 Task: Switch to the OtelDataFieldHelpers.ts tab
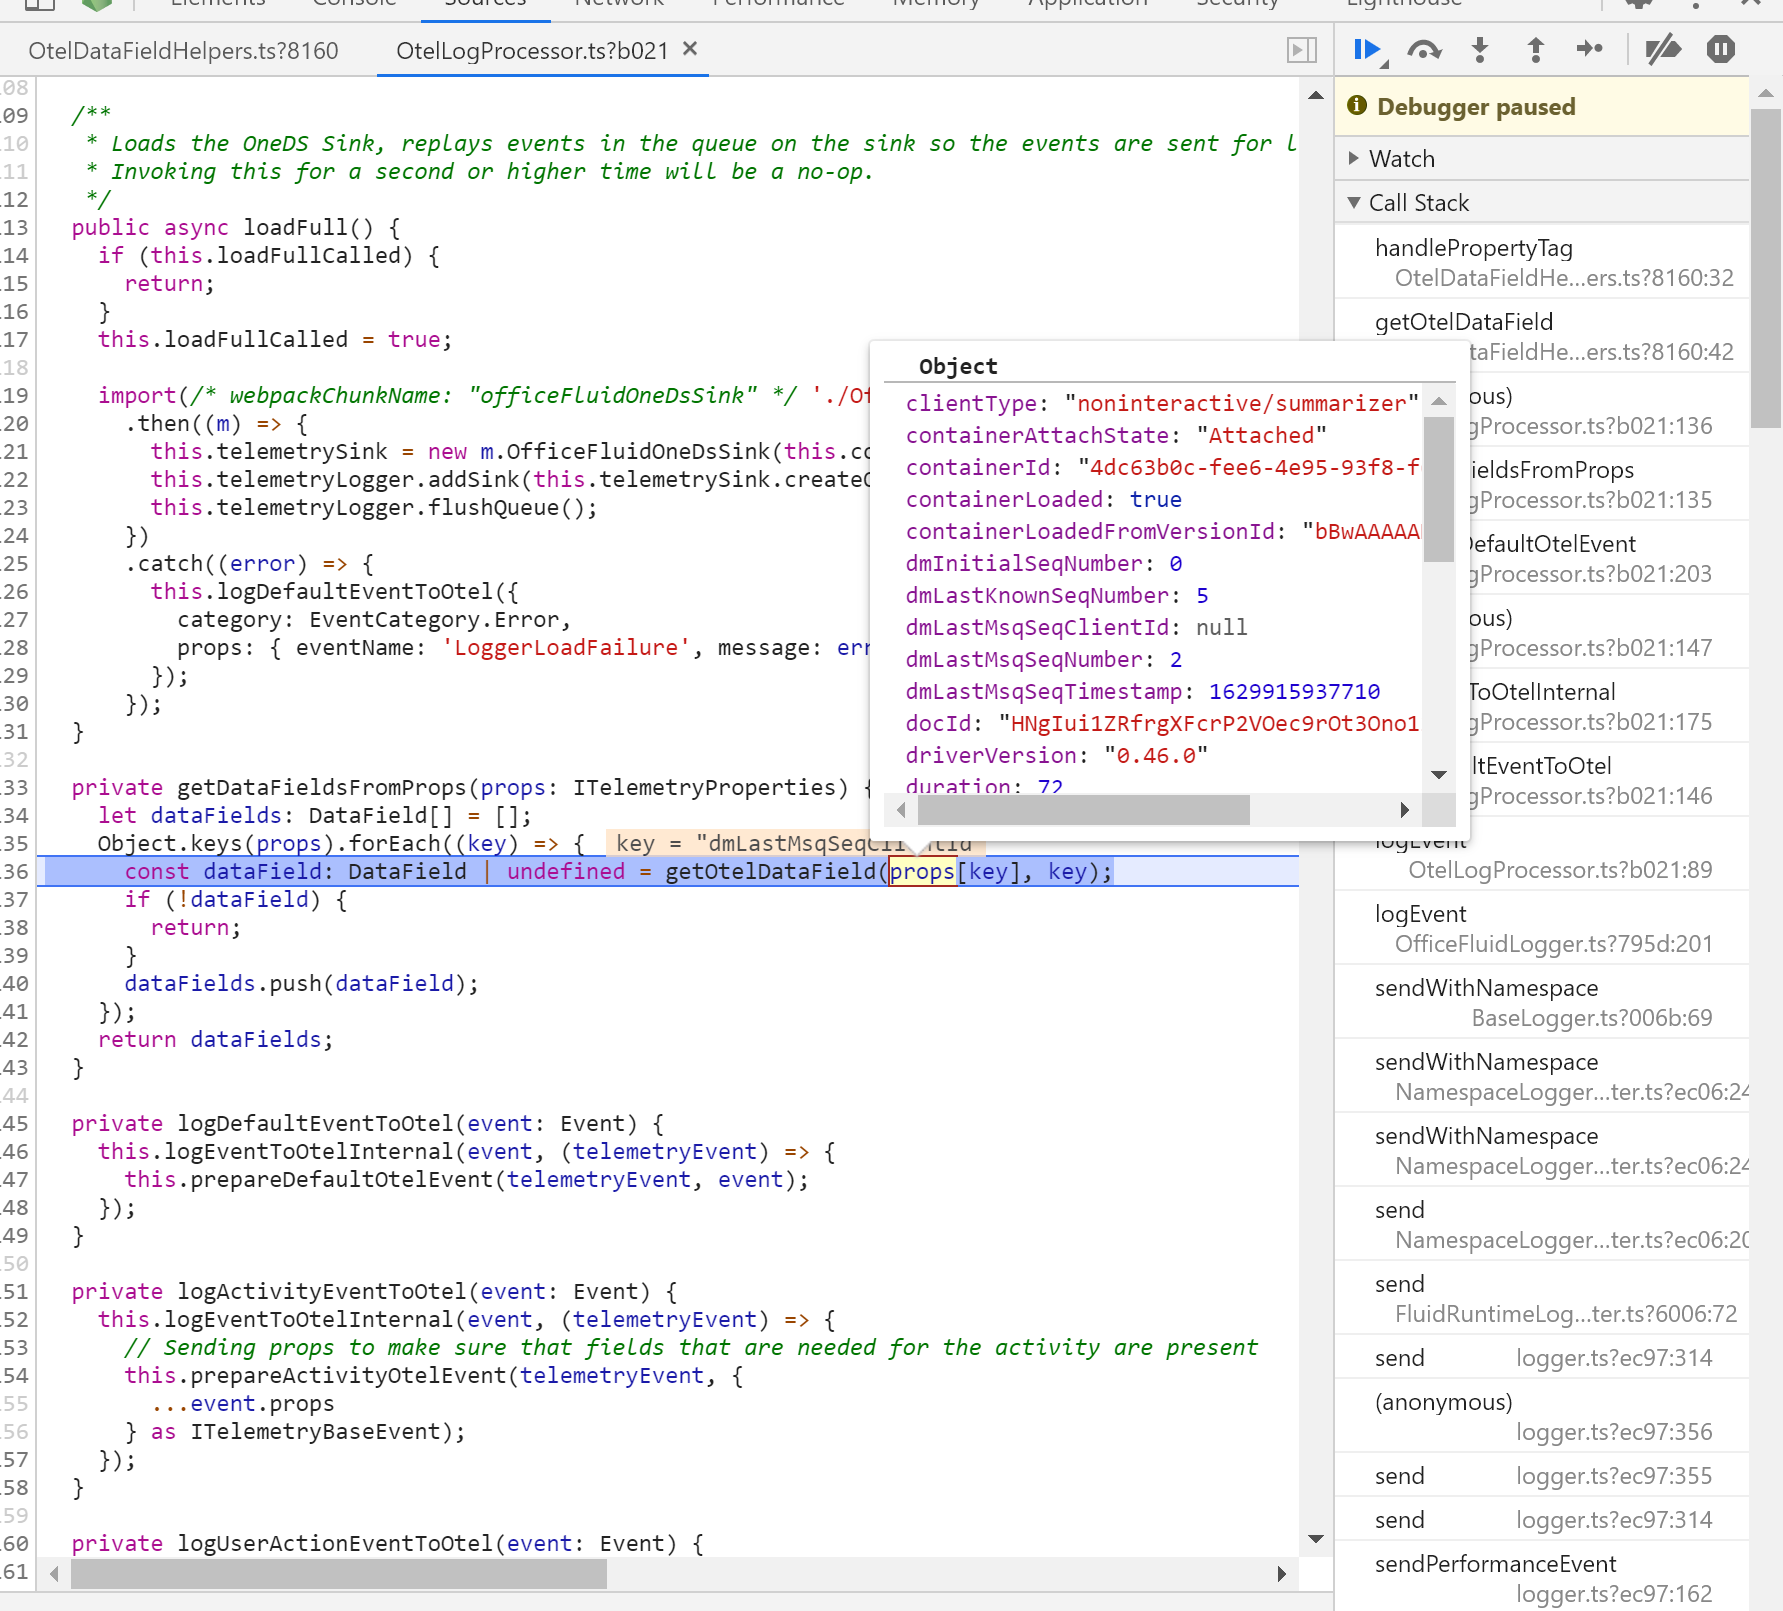(184, 50)
